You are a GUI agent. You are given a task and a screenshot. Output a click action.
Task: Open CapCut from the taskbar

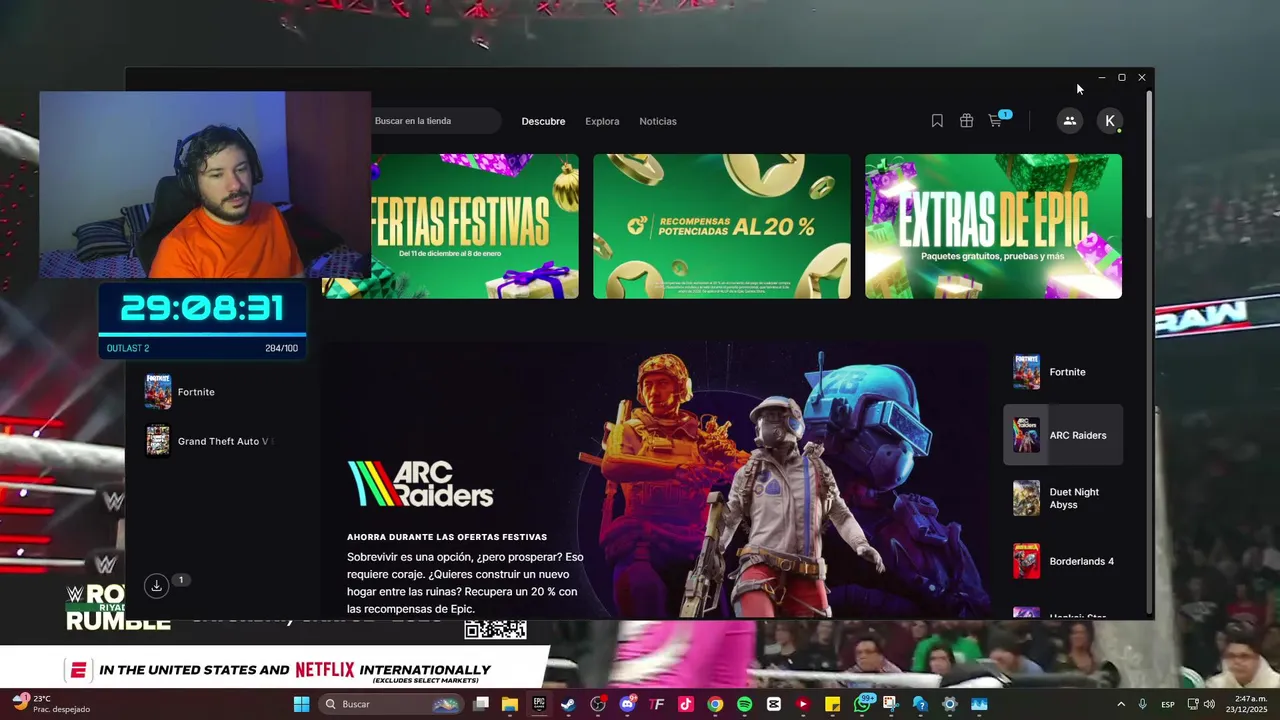tap(773, 704)
